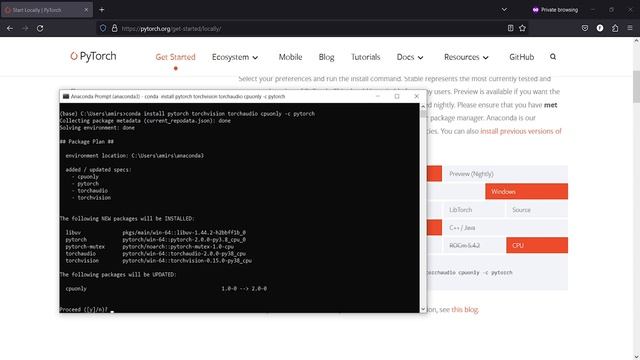Click the 'Solving environment: done' line
This screenshot has height=360, width=640.
[97, 128]
